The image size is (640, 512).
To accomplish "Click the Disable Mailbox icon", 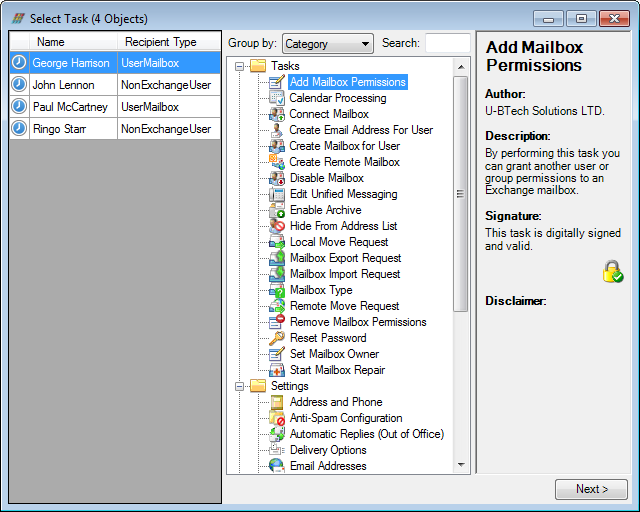I will click(x=277, y=178).
